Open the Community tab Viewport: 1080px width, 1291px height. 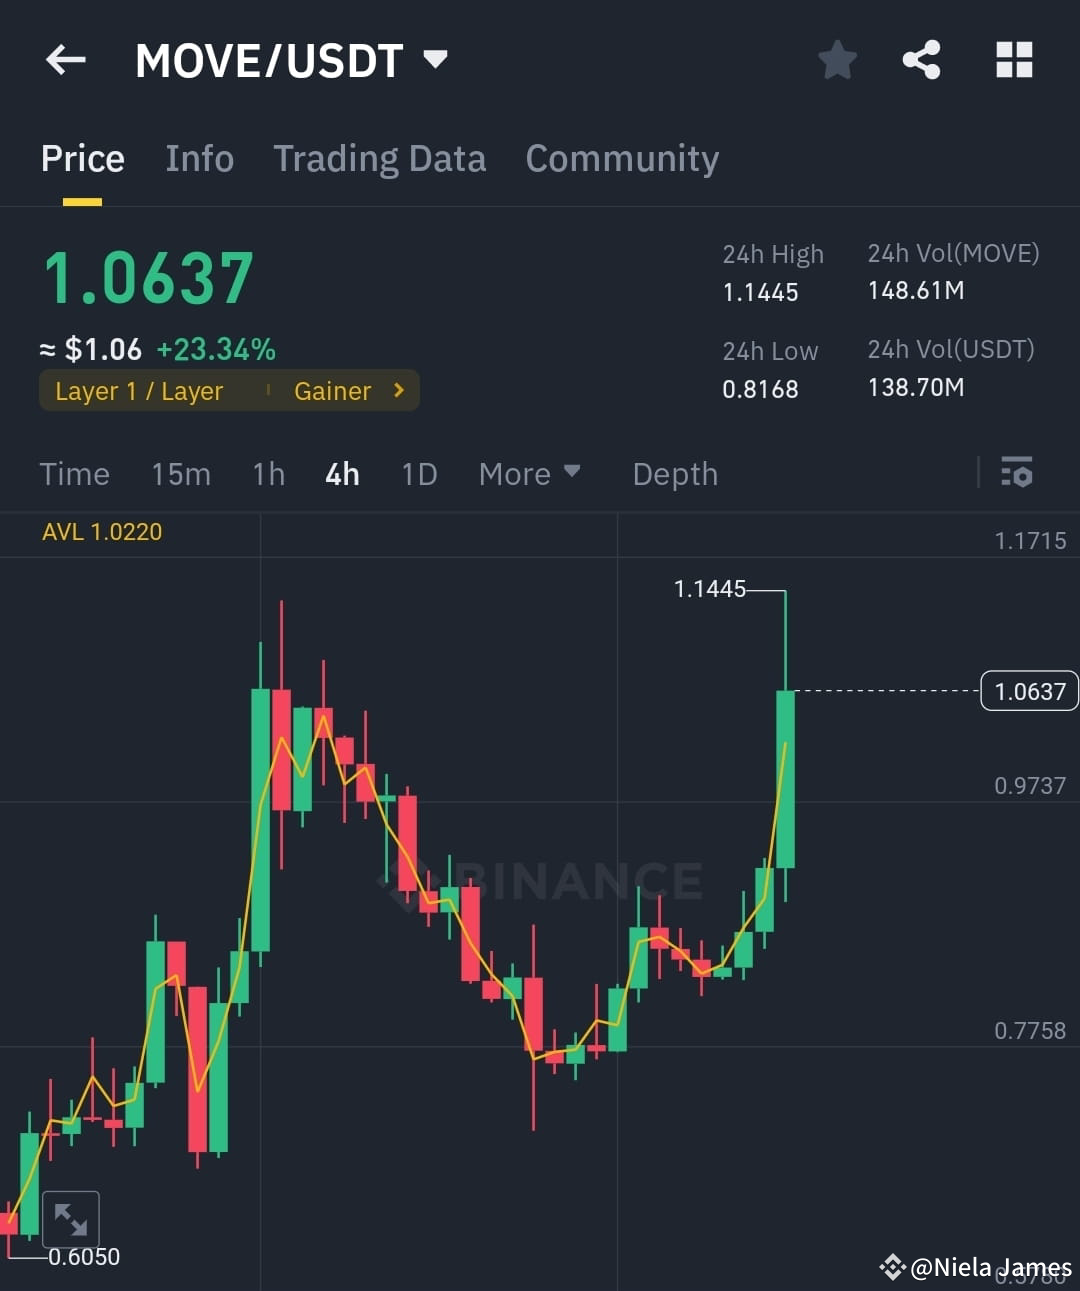(x=622, y=159)
